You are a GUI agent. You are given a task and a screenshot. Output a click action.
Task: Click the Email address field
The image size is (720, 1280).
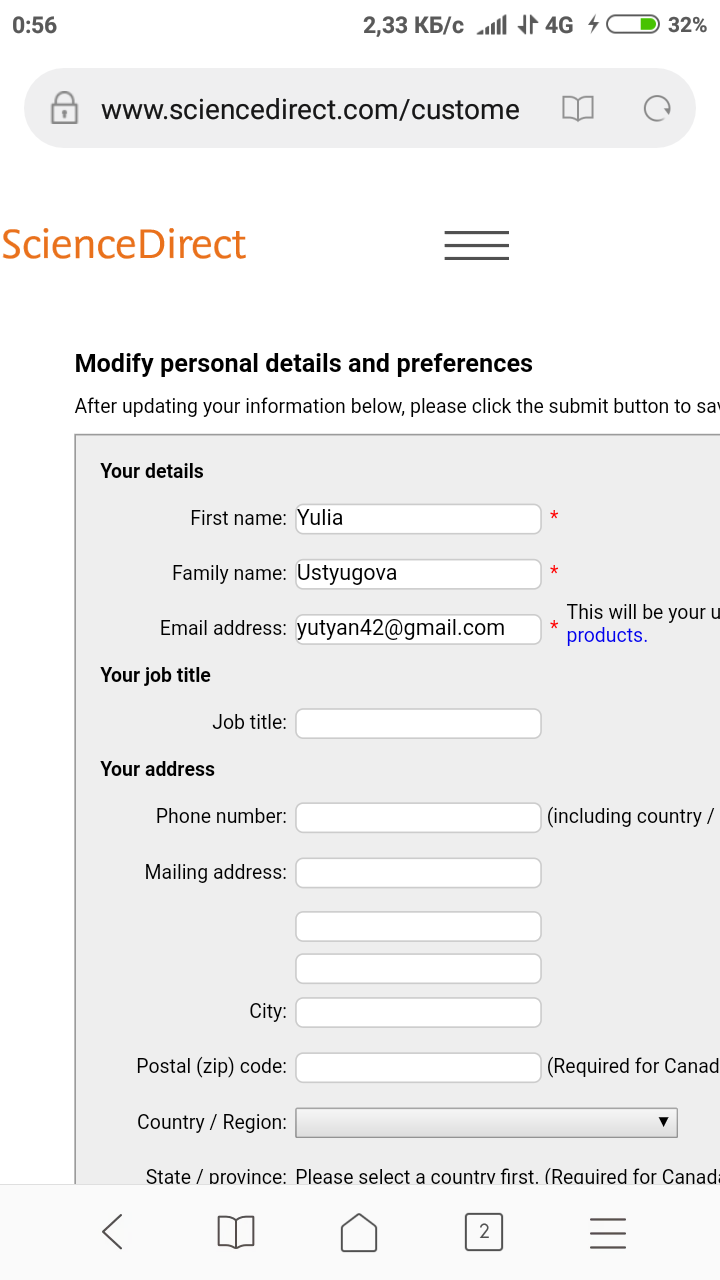click(418, 629)
